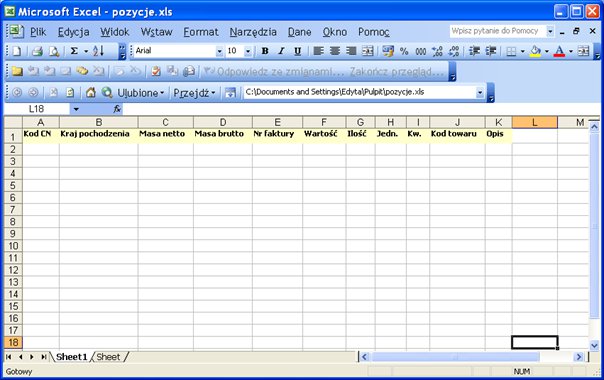The width and height of the screenshot is (604, 380).
Task: Open Print Preview with magnifier icon
Action: [x=54, y=51]
